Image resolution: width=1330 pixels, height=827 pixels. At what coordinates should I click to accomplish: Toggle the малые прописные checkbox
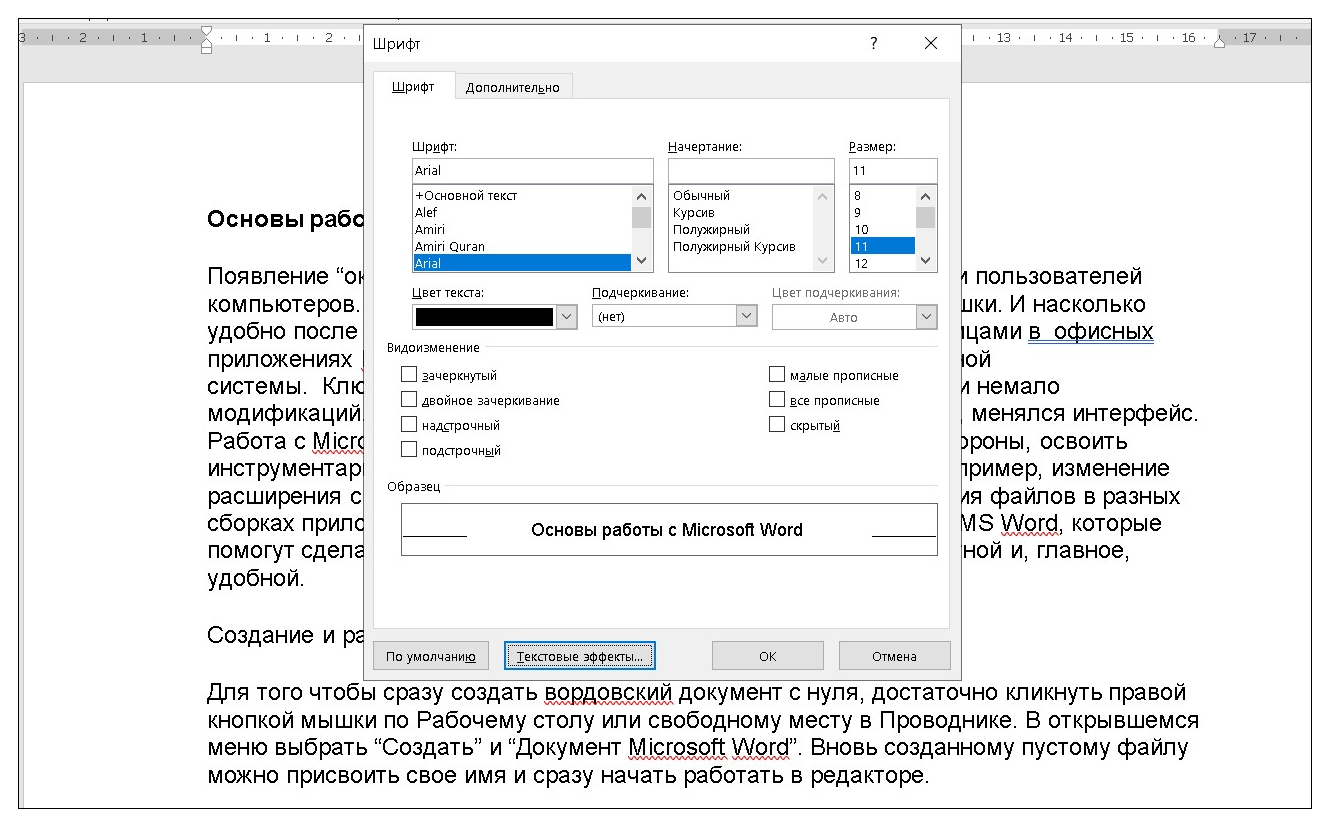(x=777, y=375)
